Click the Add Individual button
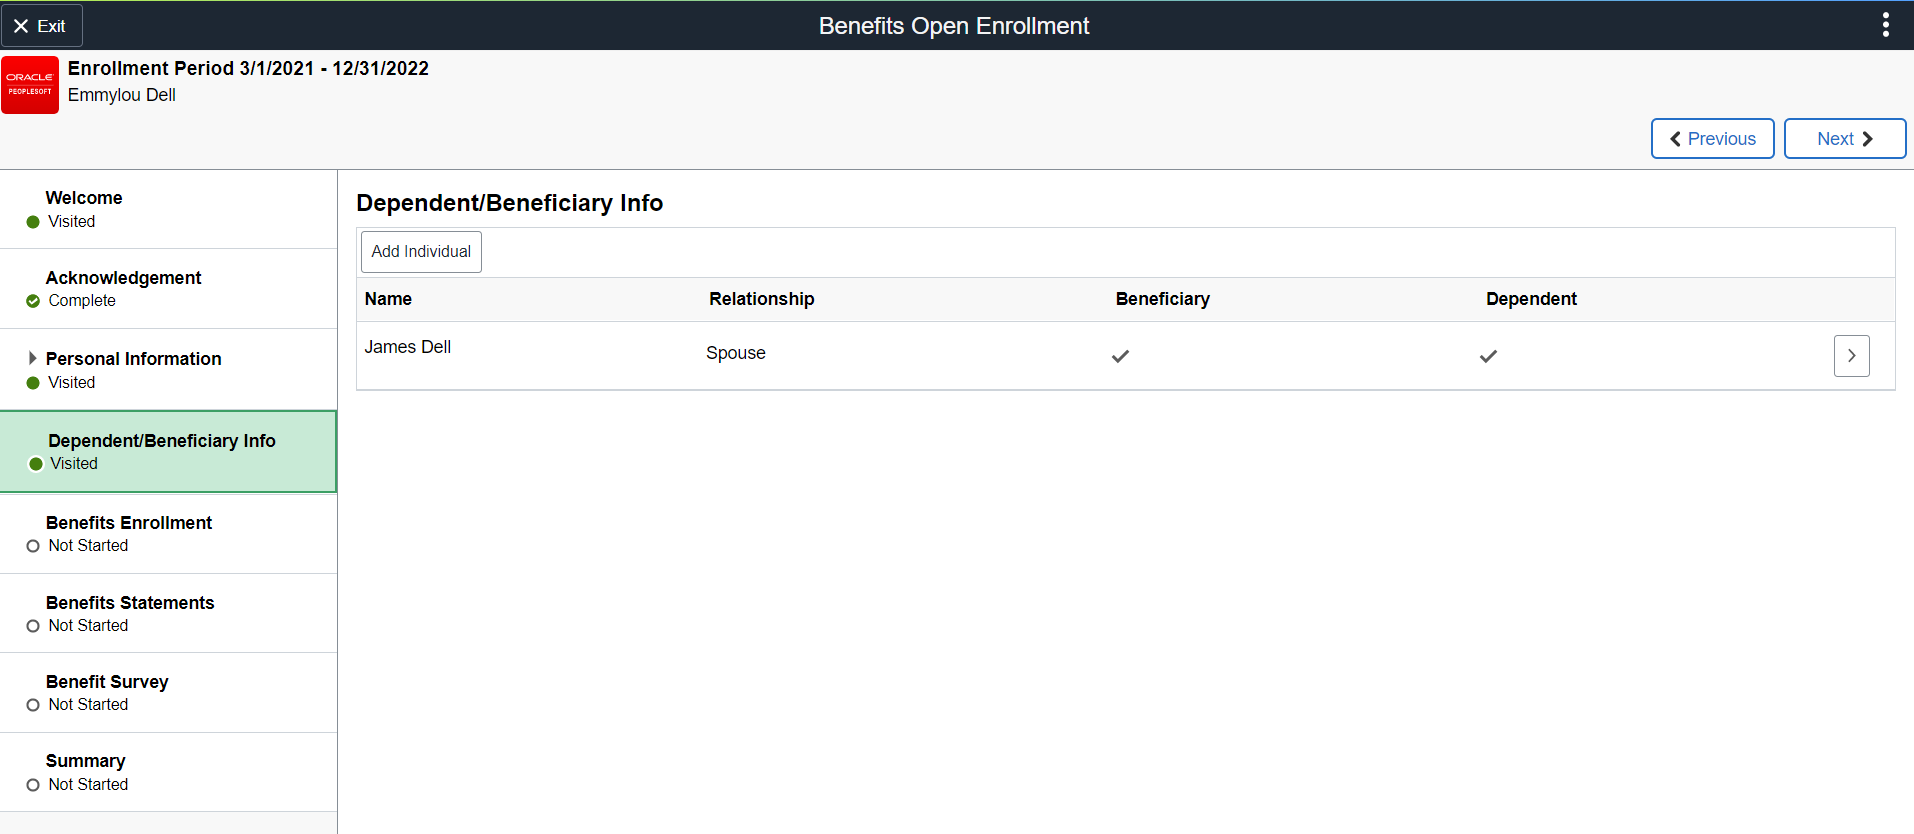1914x834 pixels. click(421, 252)
